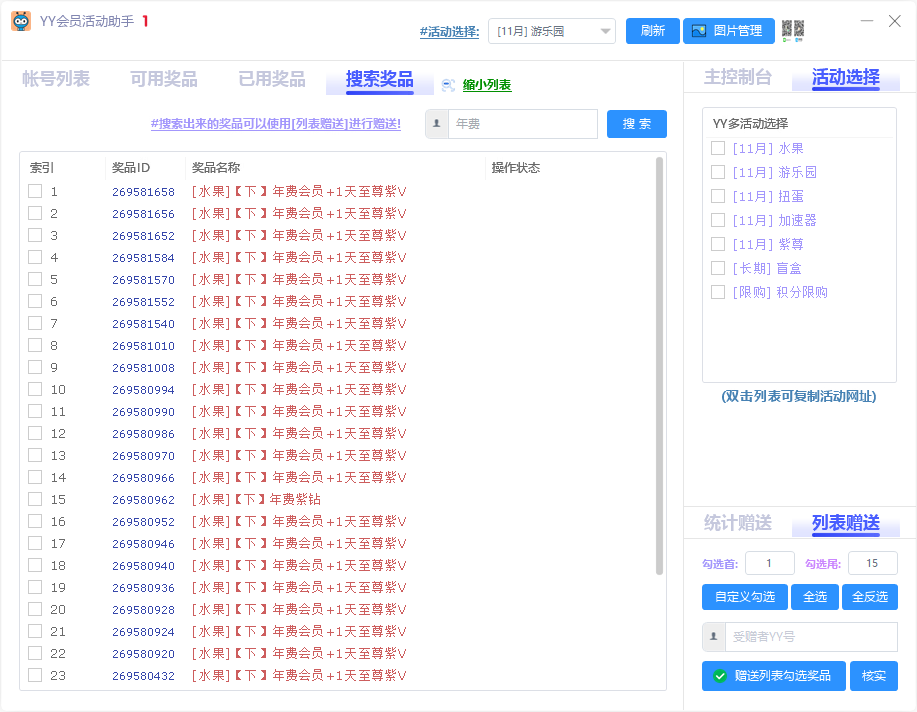Click the 全反选 button

(x=870, y=597)
